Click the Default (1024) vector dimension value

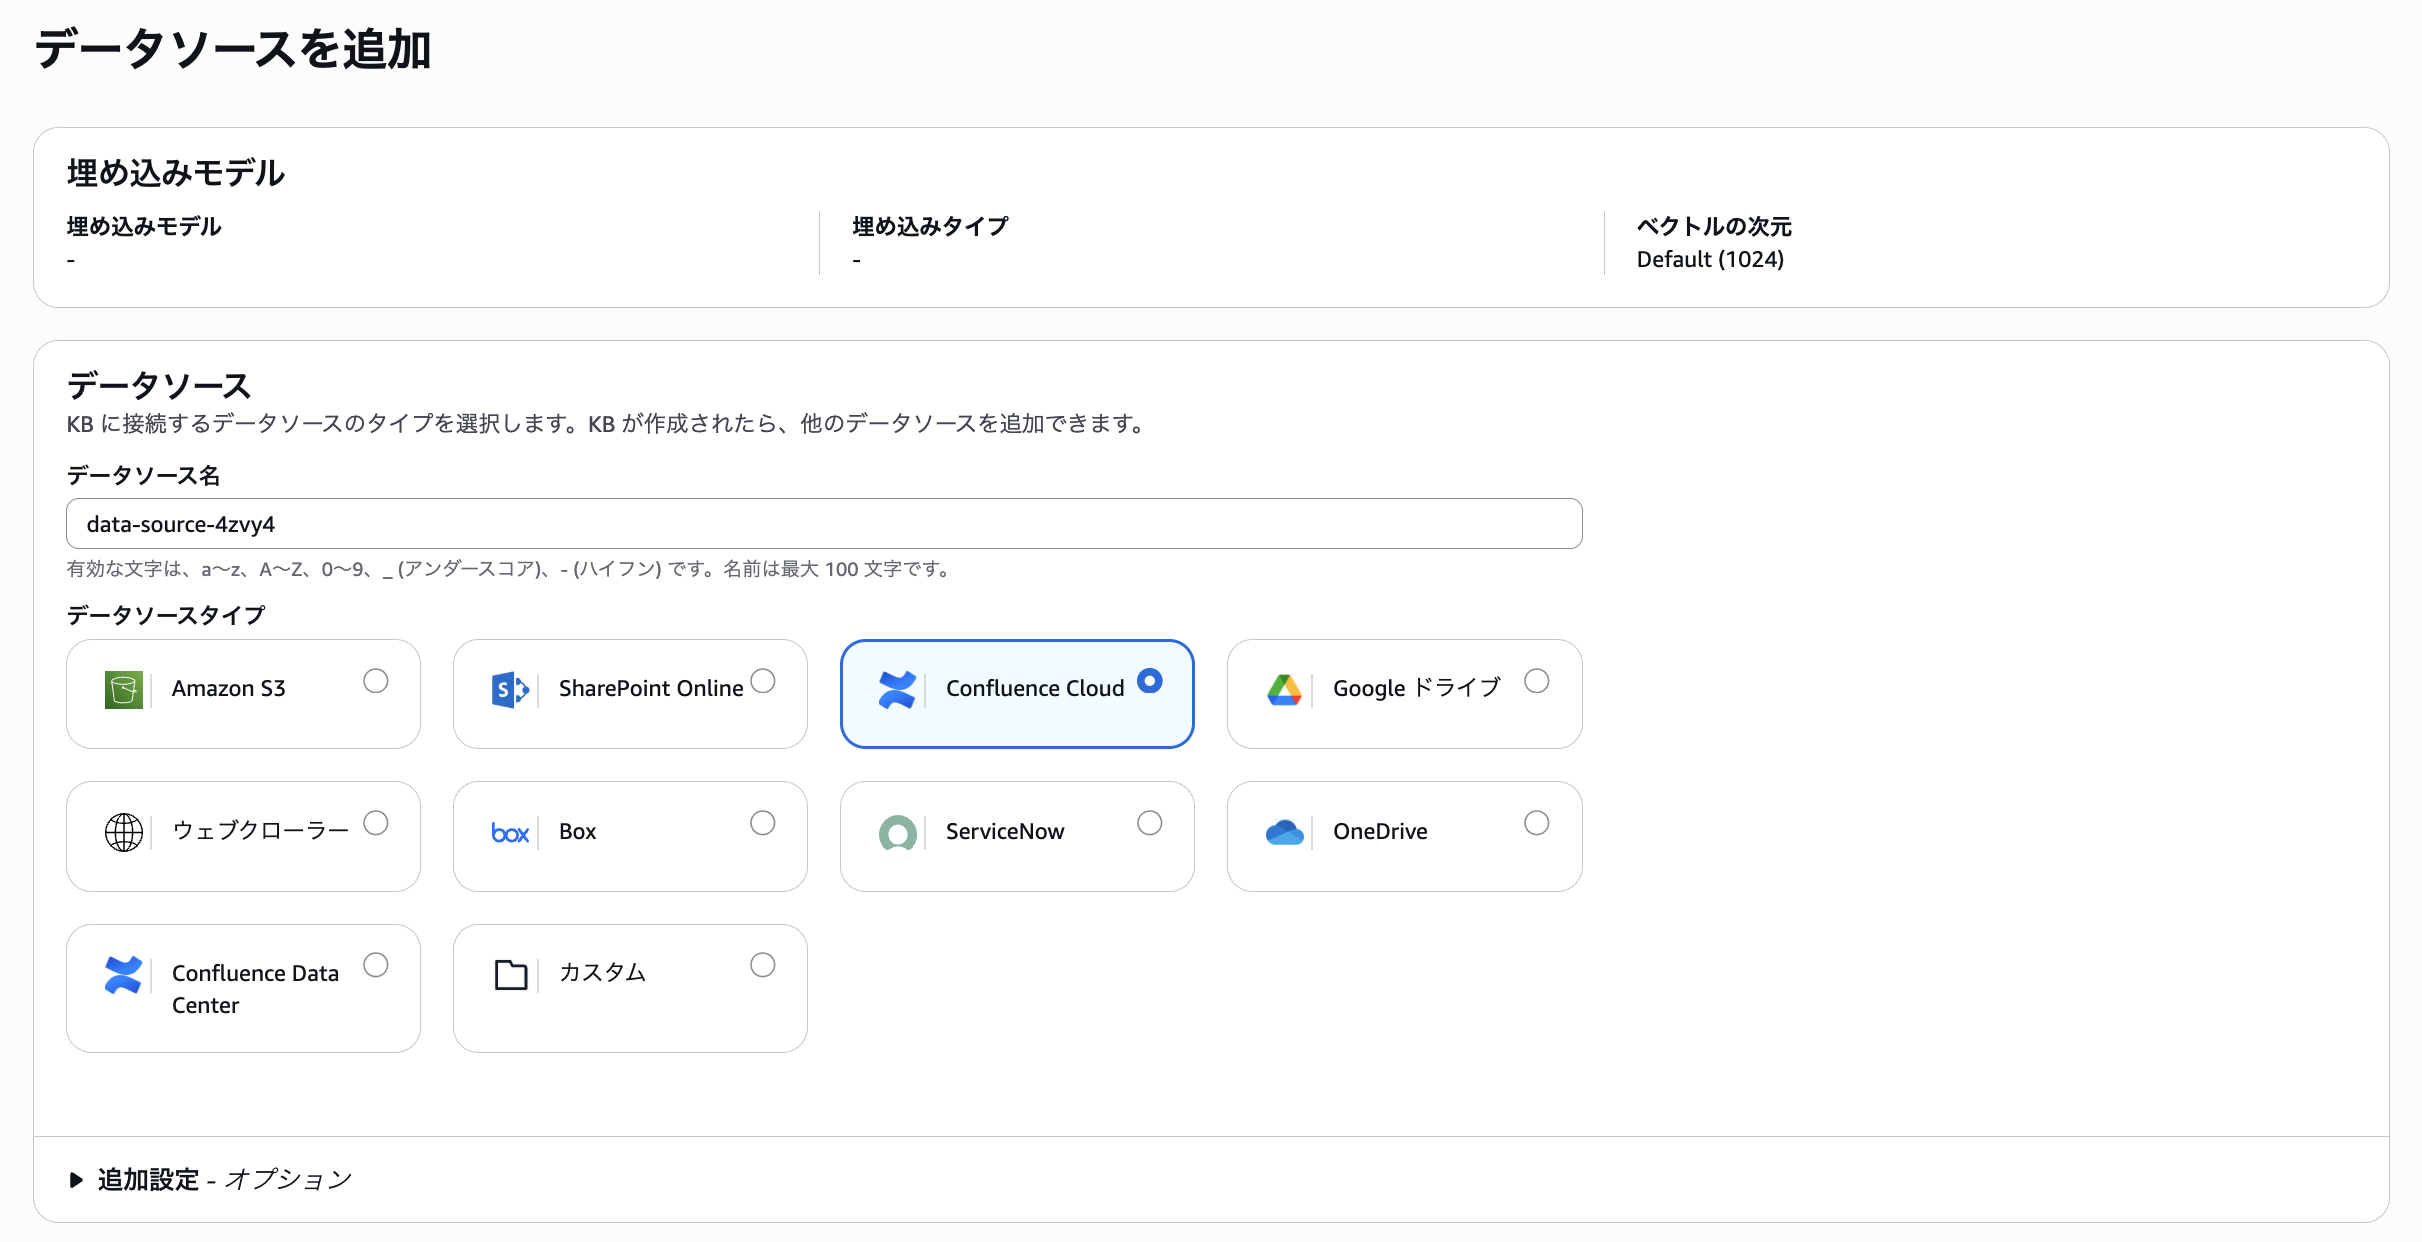[1710, 260]
